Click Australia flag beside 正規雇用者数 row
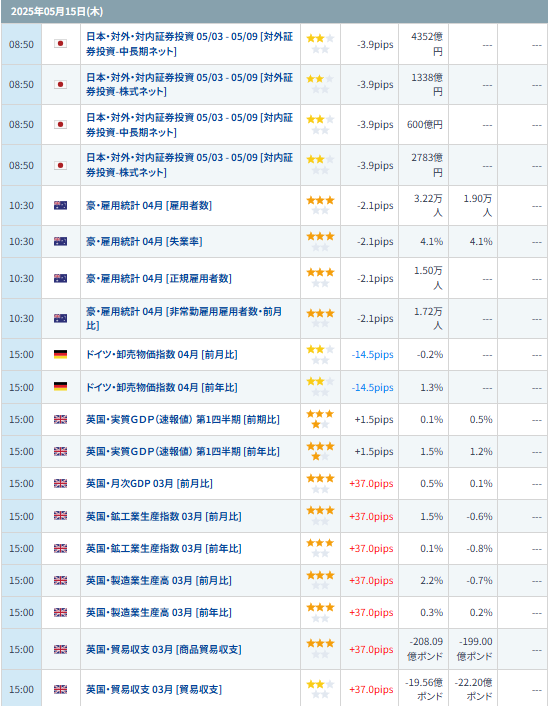This screenshot has width=548, height=706. [60, 278]
